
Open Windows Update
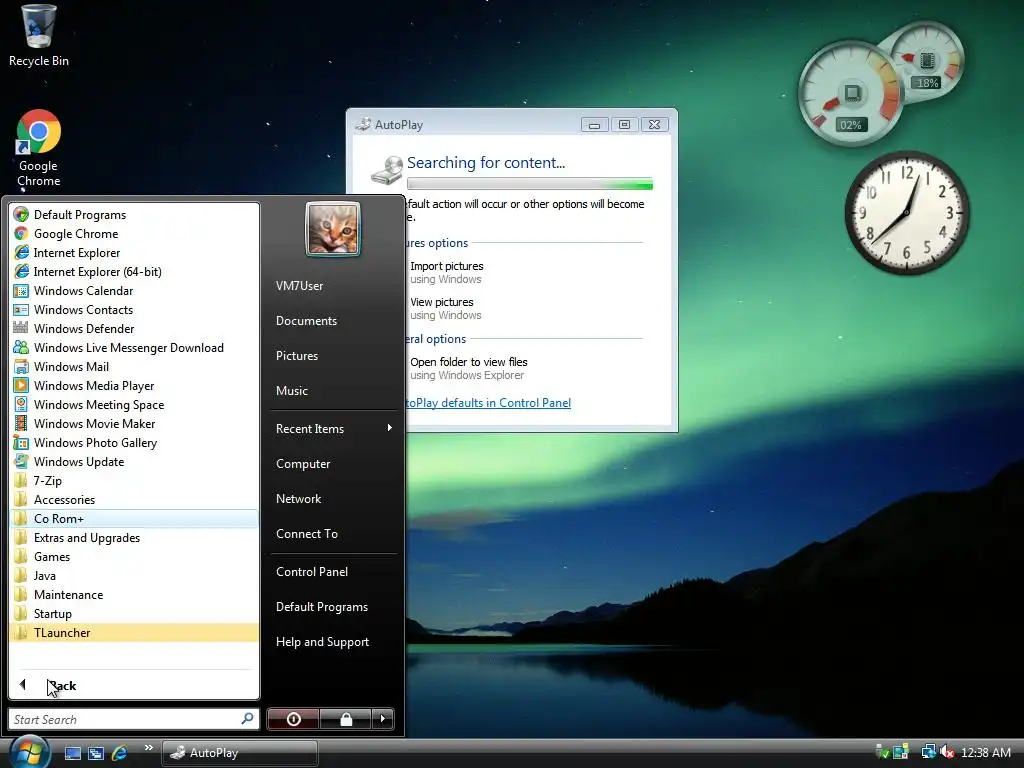point(135,461)
